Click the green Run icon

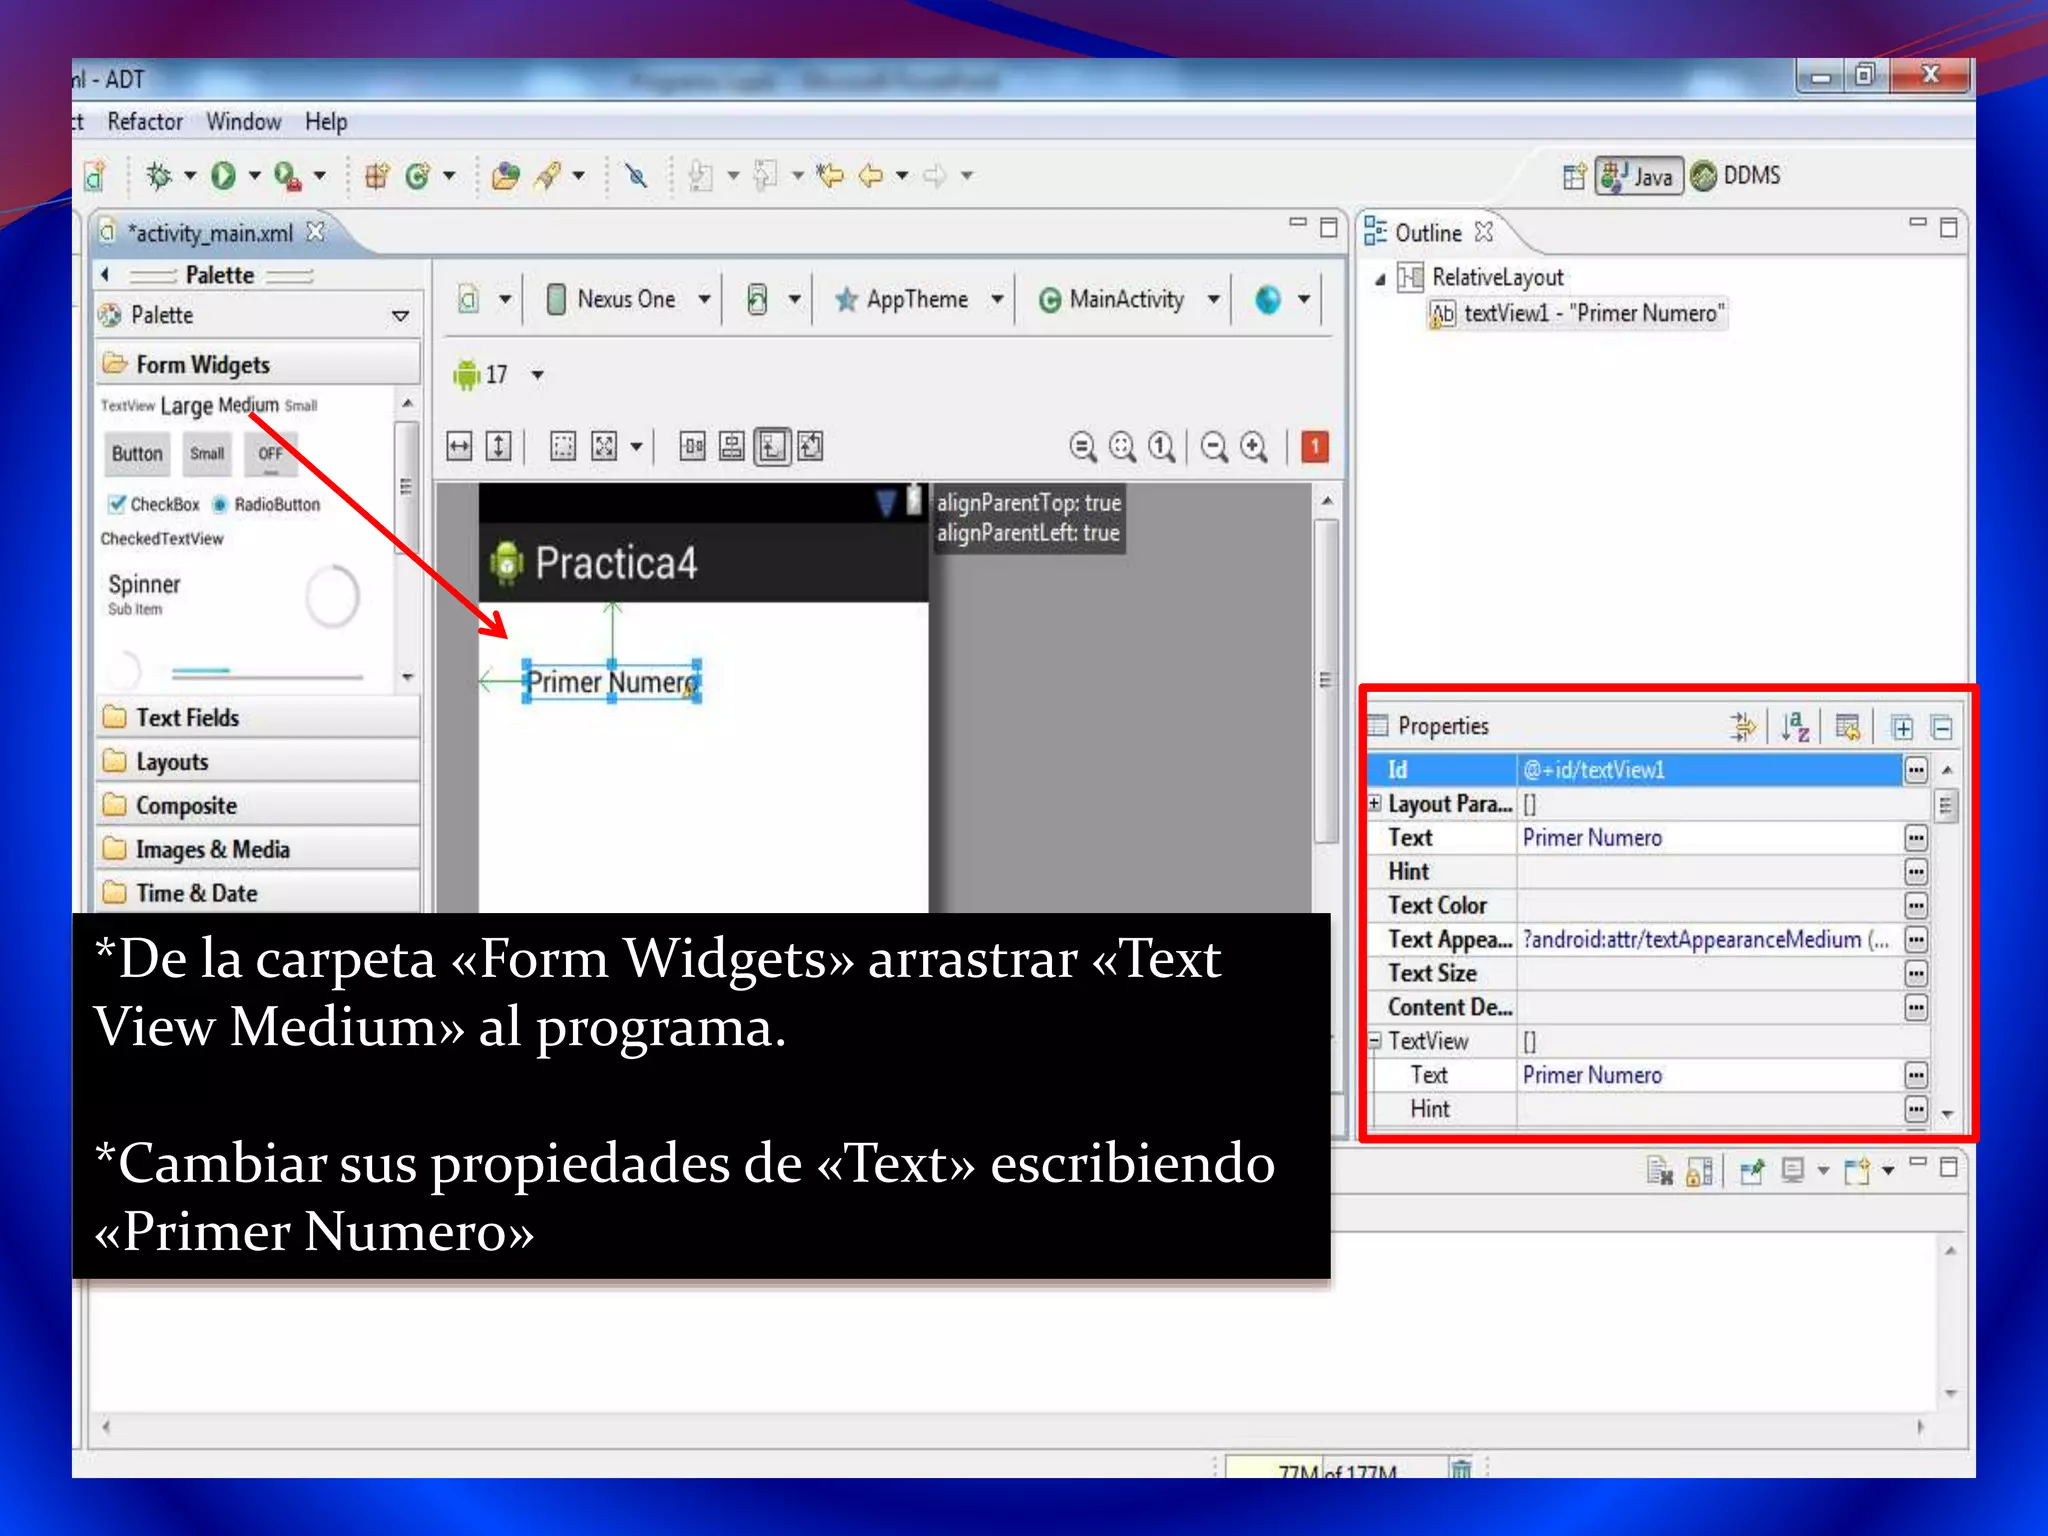point(223,176)
